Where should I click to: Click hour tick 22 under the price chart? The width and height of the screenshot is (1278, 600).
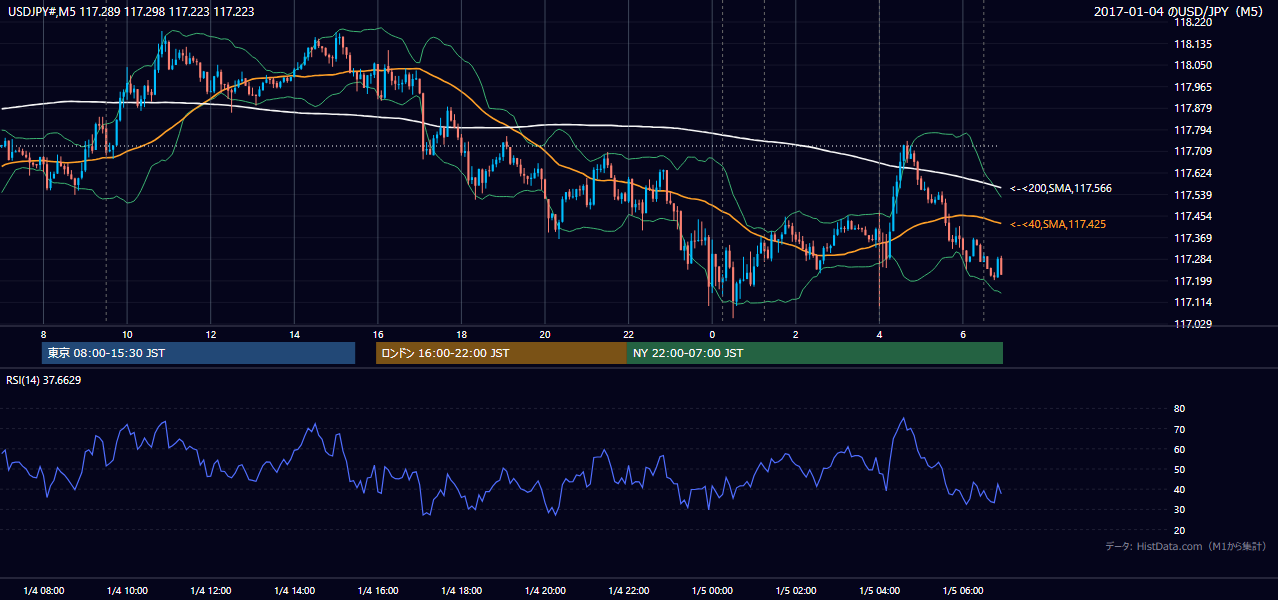628,334
